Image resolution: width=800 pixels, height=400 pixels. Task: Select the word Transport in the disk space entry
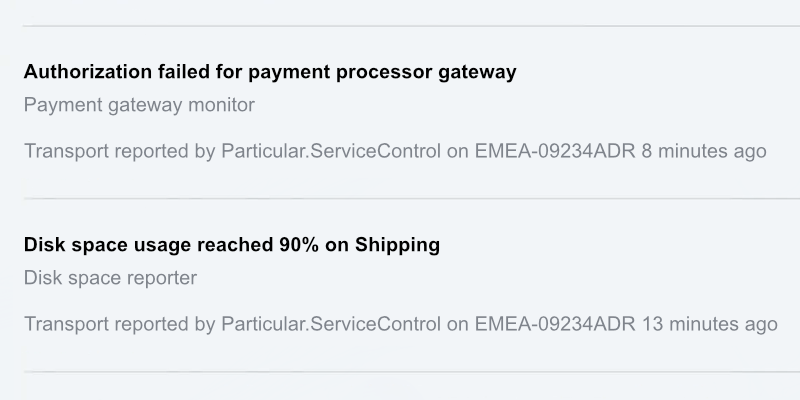pyautogui.click(x=65, y=325)
